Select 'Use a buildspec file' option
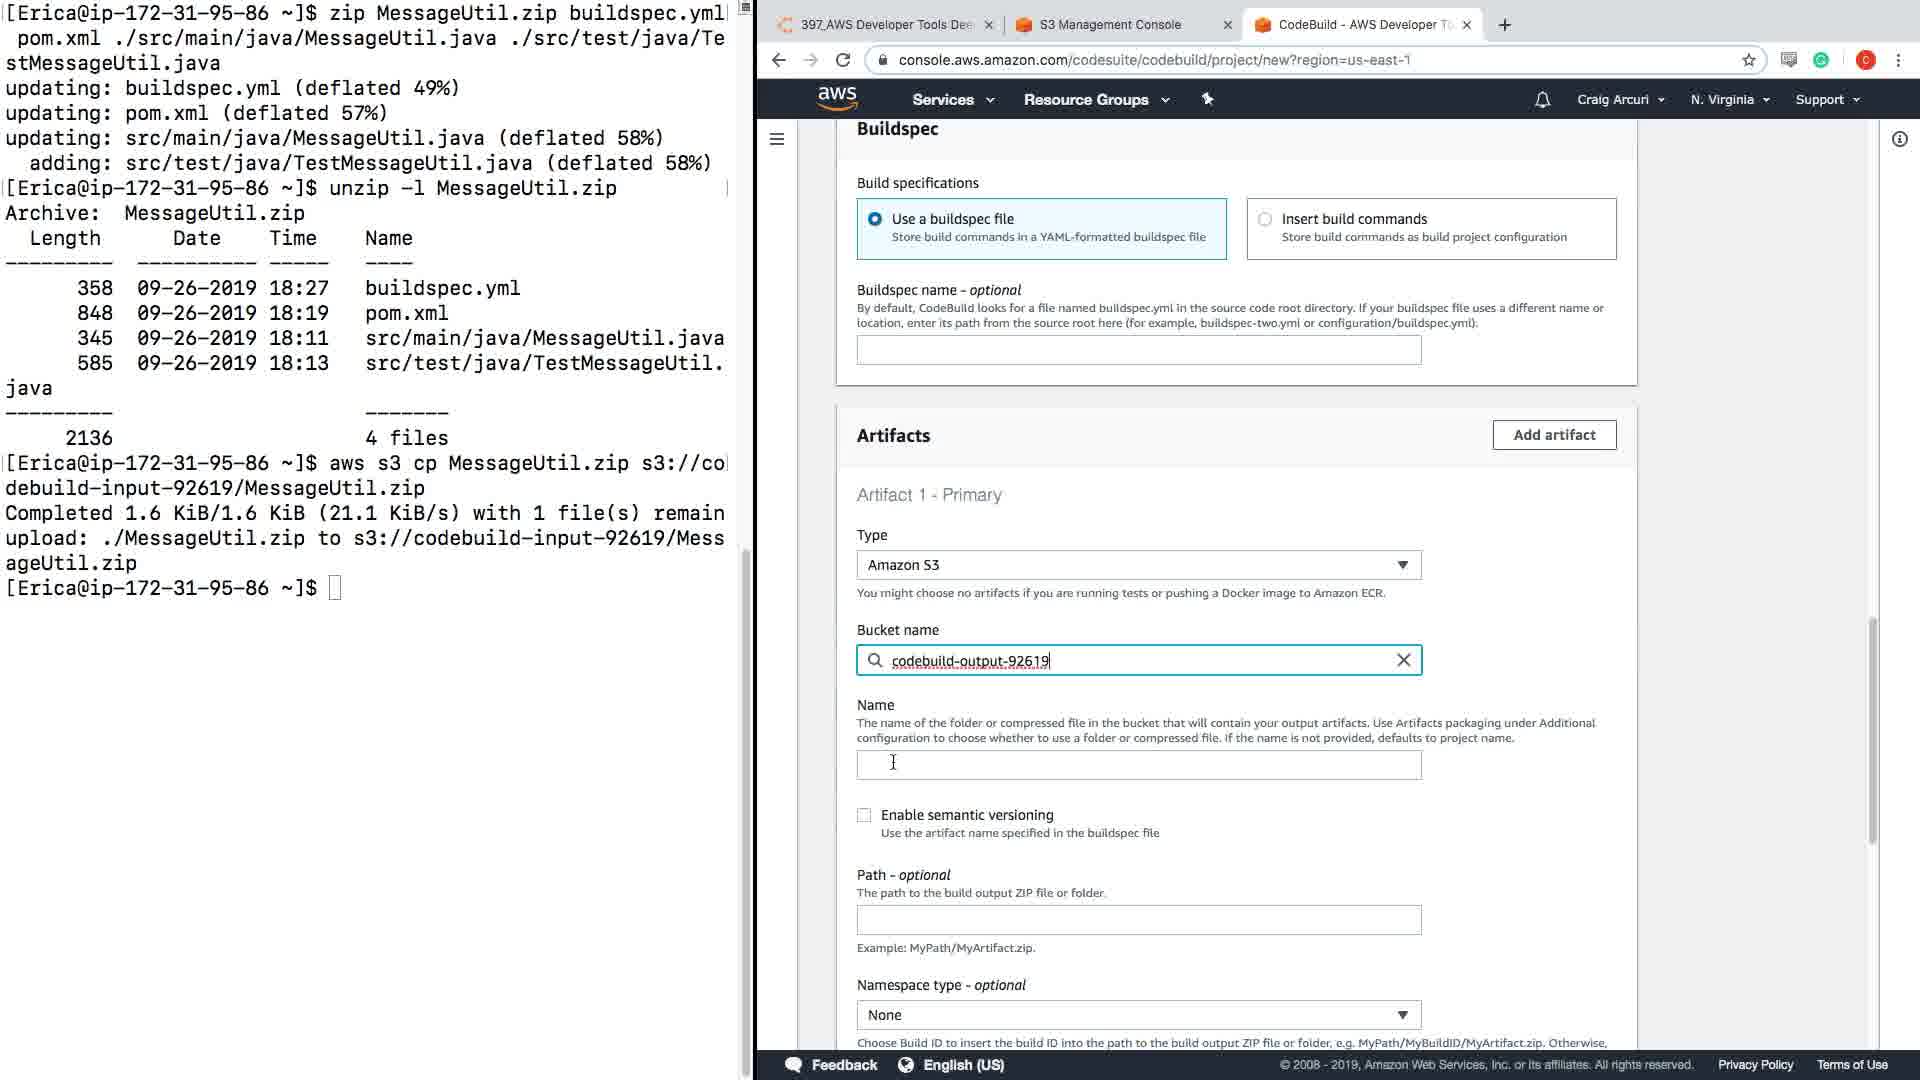 coord(875,219)
